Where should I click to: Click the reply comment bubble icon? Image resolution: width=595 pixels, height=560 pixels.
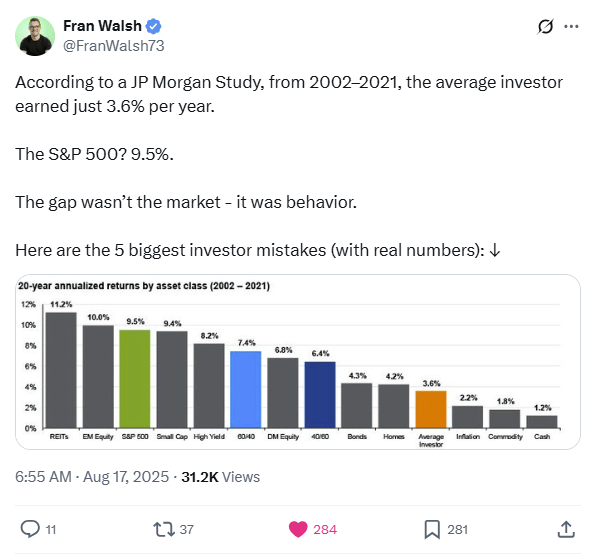click(x=30, y=529)
